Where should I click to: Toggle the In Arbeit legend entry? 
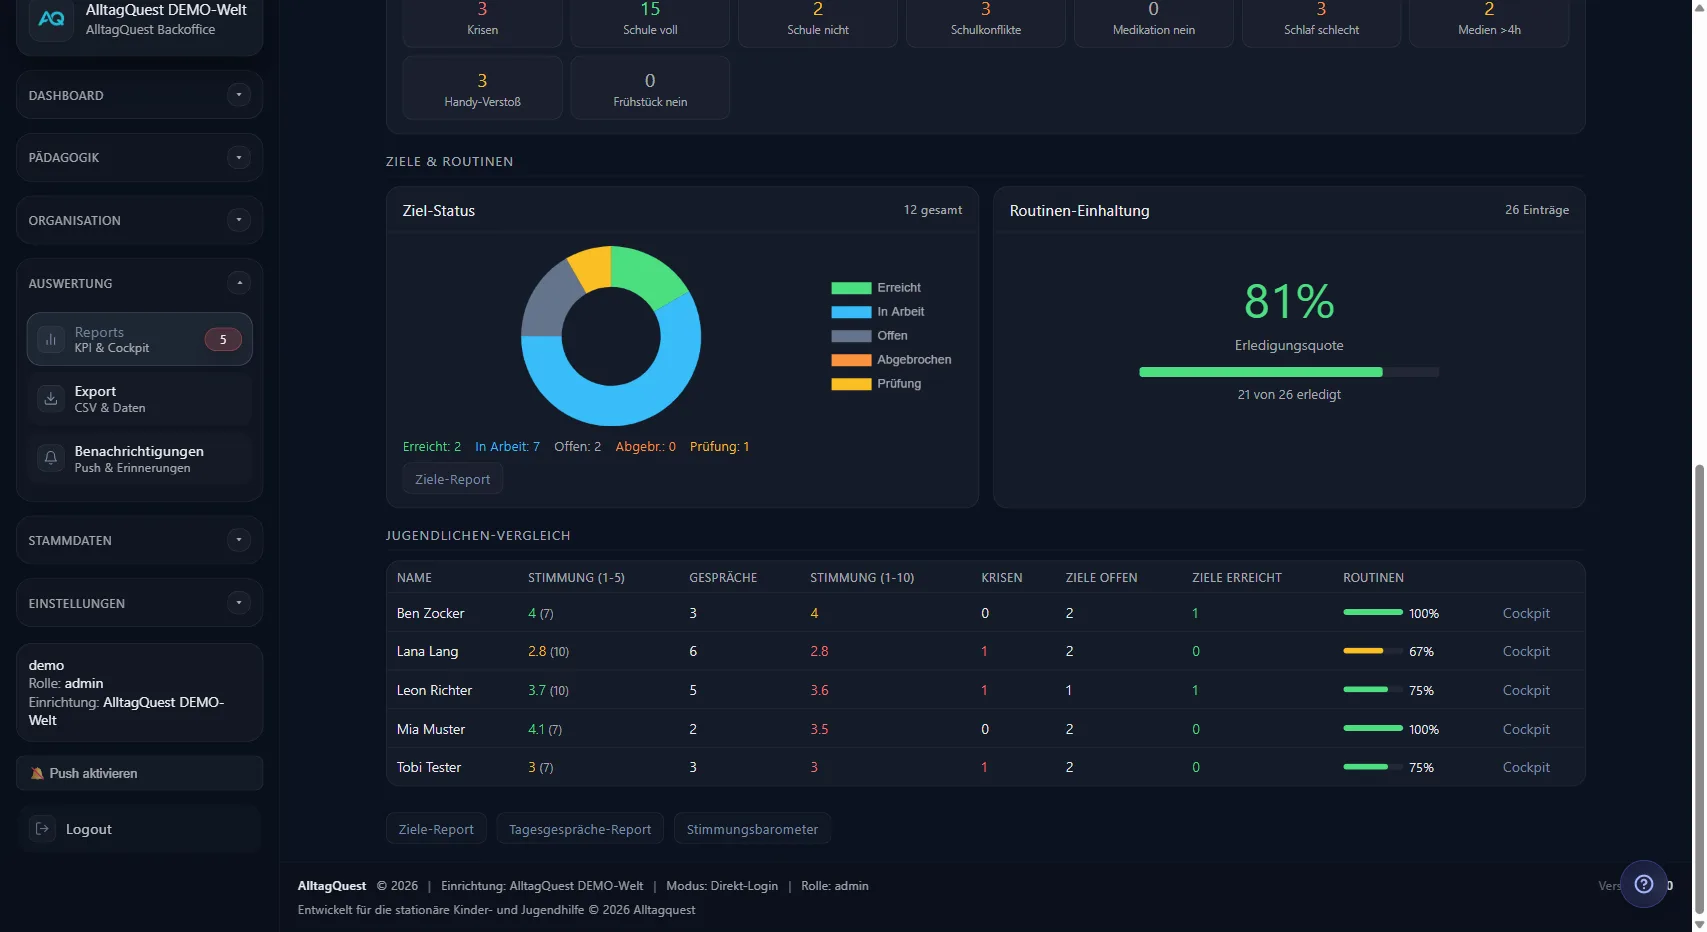tap(877, 312)
